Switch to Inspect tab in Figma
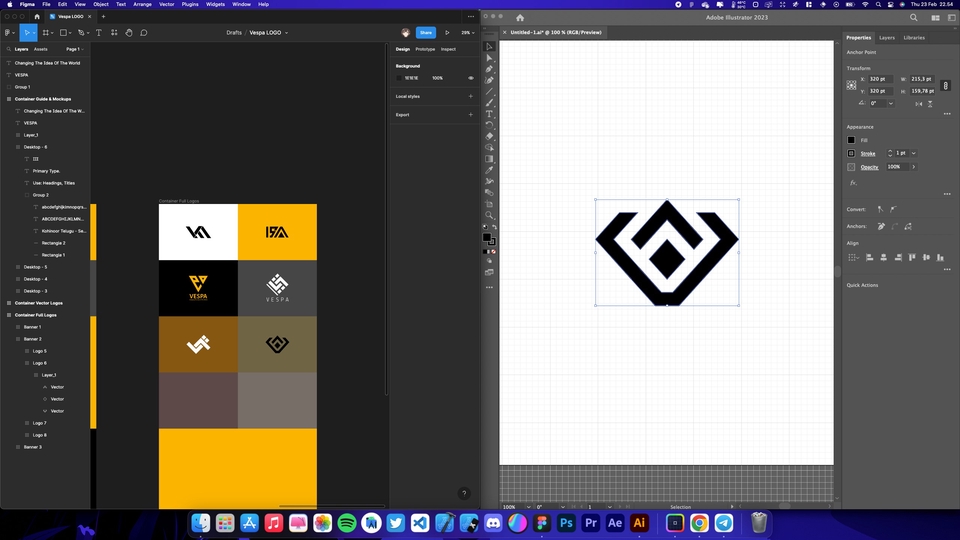Screen dimensions: 960x540 pyautogui.click(x=448, y=49)
